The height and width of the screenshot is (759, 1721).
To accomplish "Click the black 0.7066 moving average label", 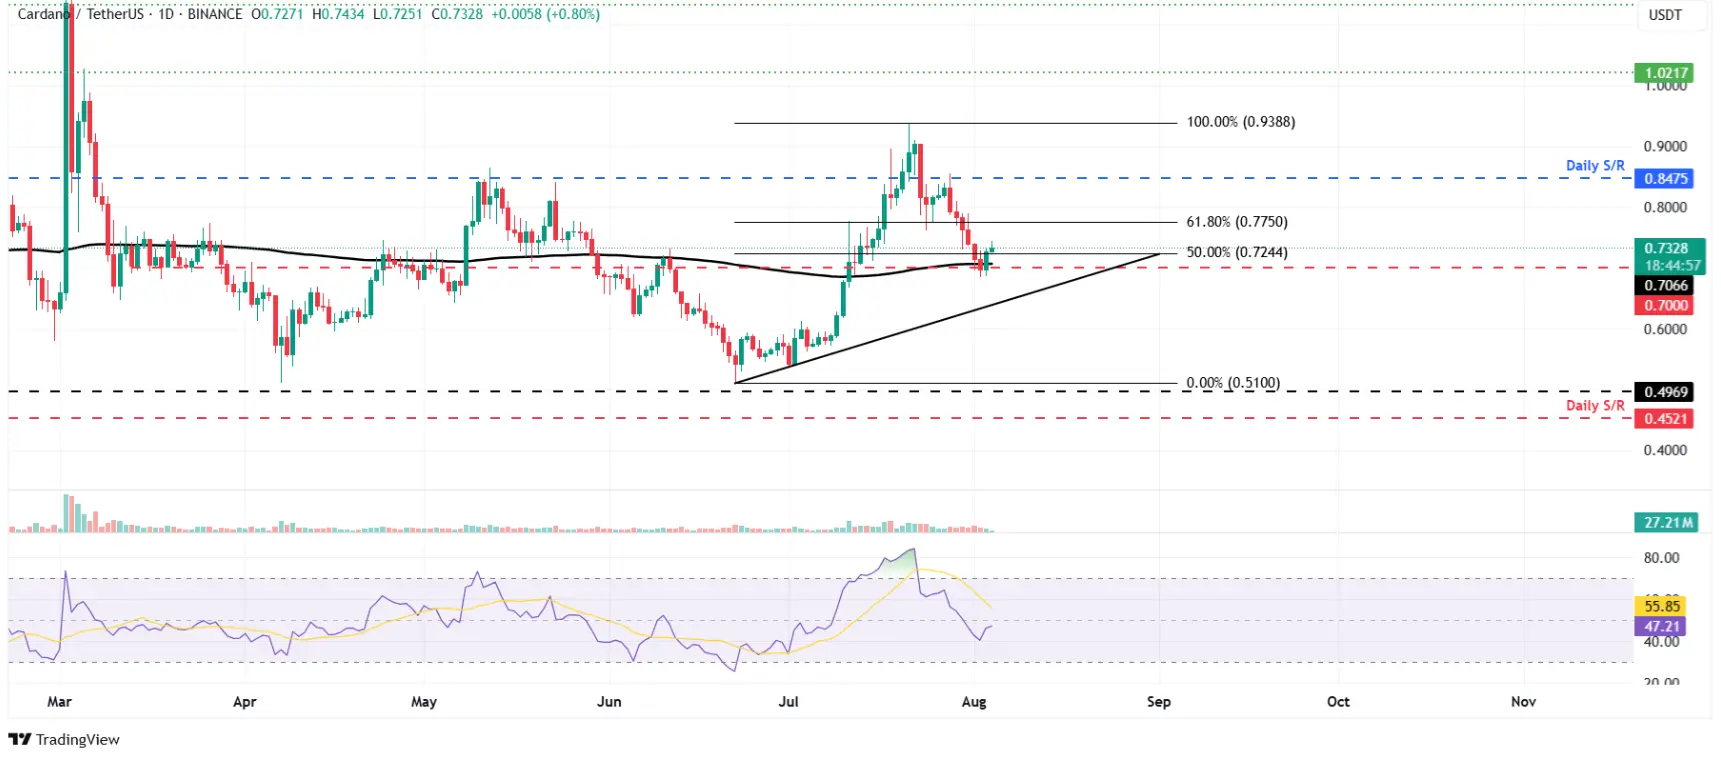I will 1665,286.
